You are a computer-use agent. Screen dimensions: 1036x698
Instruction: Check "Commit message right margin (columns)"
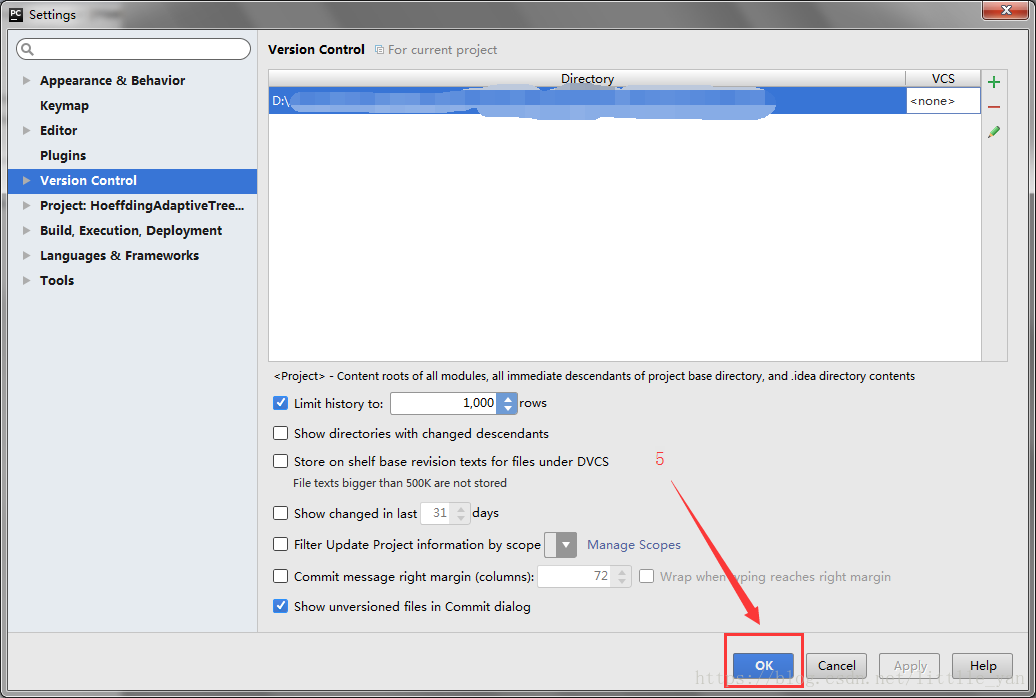pos(280,577)
